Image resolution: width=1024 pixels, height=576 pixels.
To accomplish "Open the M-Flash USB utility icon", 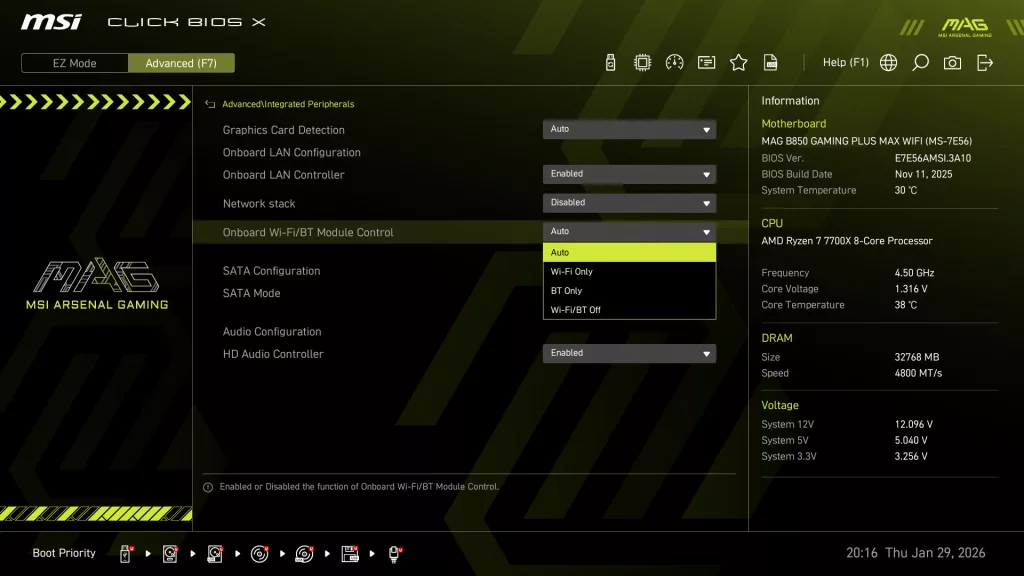I will click(x=610, y=61).
